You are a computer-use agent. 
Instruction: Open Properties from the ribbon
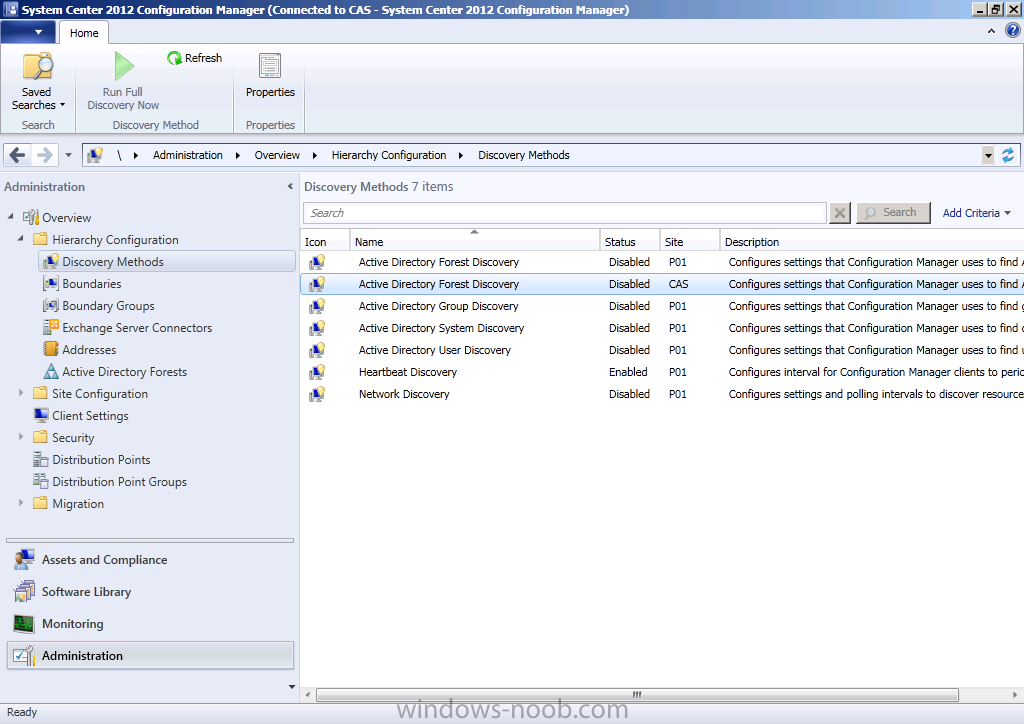coord(270,76)
